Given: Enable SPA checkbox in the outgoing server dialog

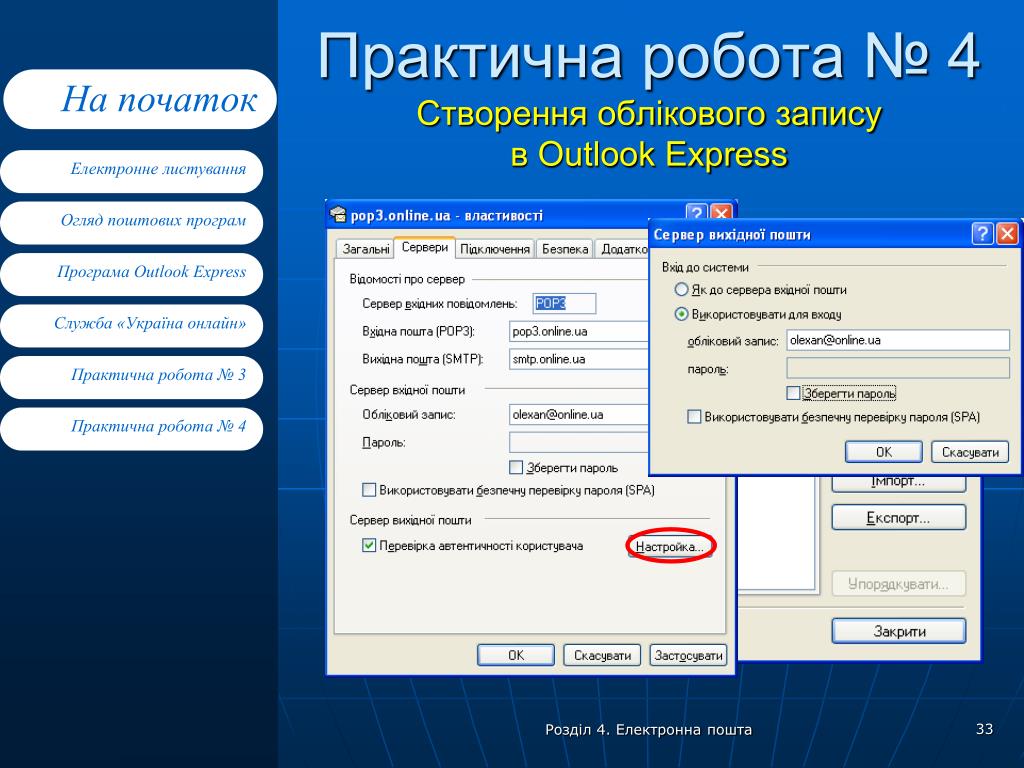Looking at the screenshot, I should point(694,417).
